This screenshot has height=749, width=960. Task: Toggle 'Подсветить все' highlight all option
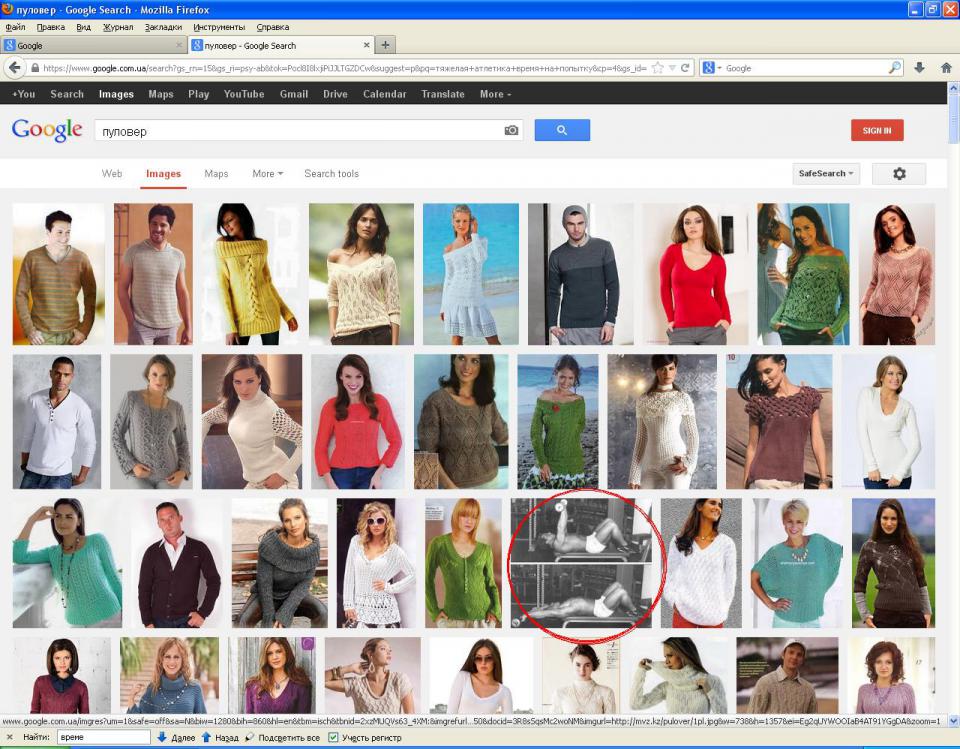(x=251, y=738)
